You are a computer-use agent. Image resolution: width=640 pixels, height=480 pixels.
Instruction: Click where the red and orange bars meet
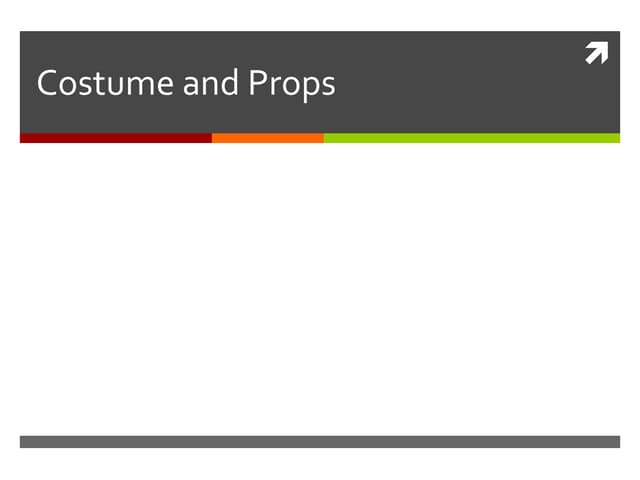pyautogui.click(x=212, y=138)
